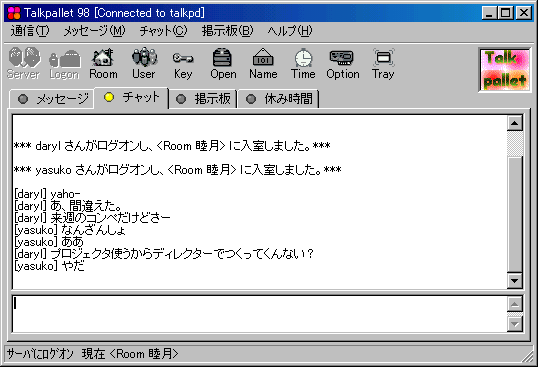Click the daryl logon notice line

point(172,146)
